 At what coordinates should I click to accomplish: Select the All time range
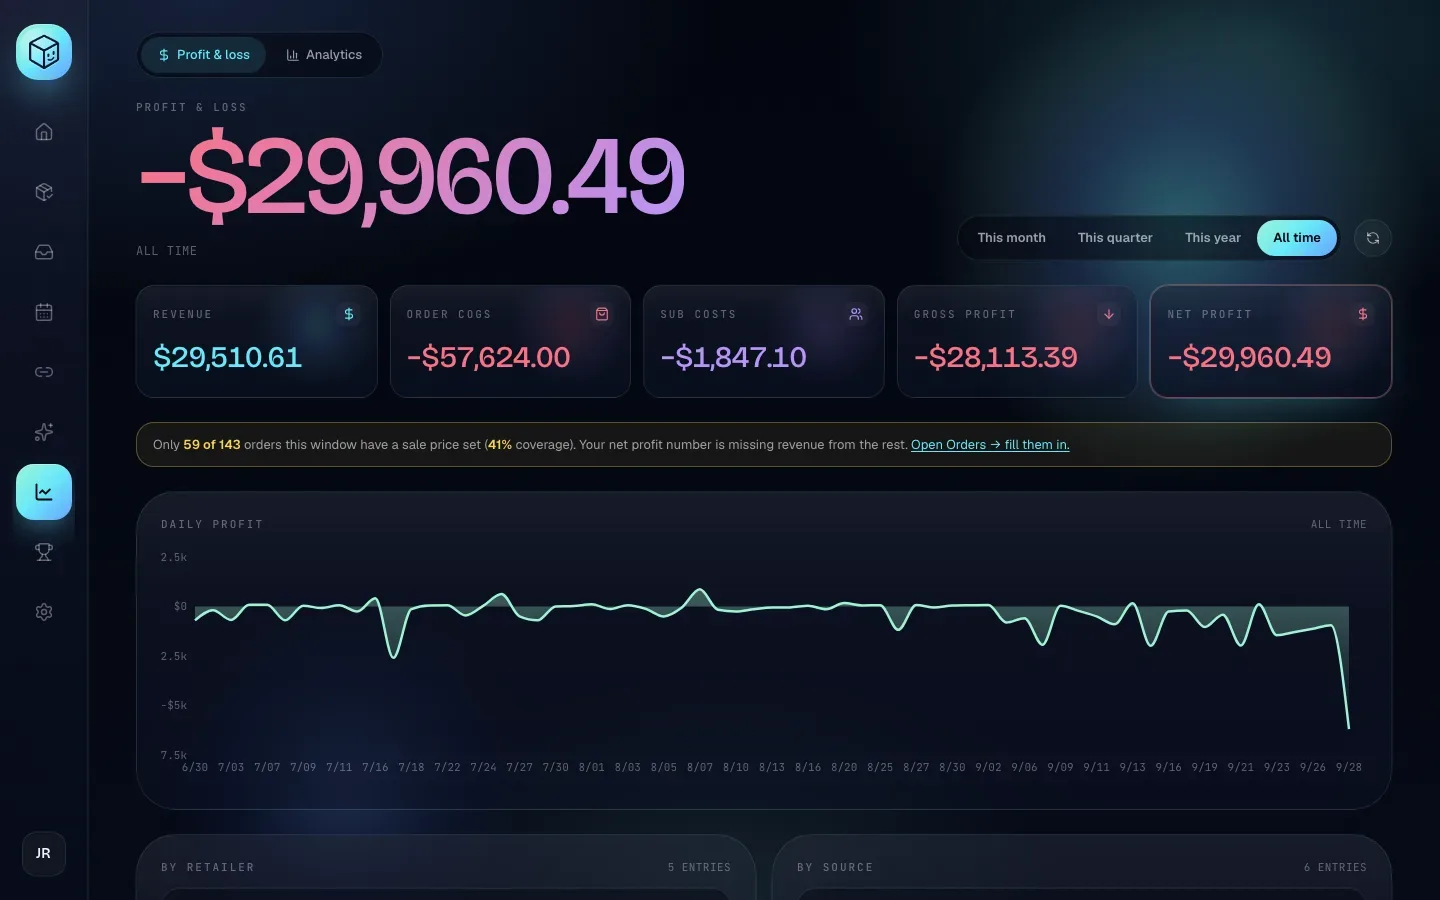1297,238
